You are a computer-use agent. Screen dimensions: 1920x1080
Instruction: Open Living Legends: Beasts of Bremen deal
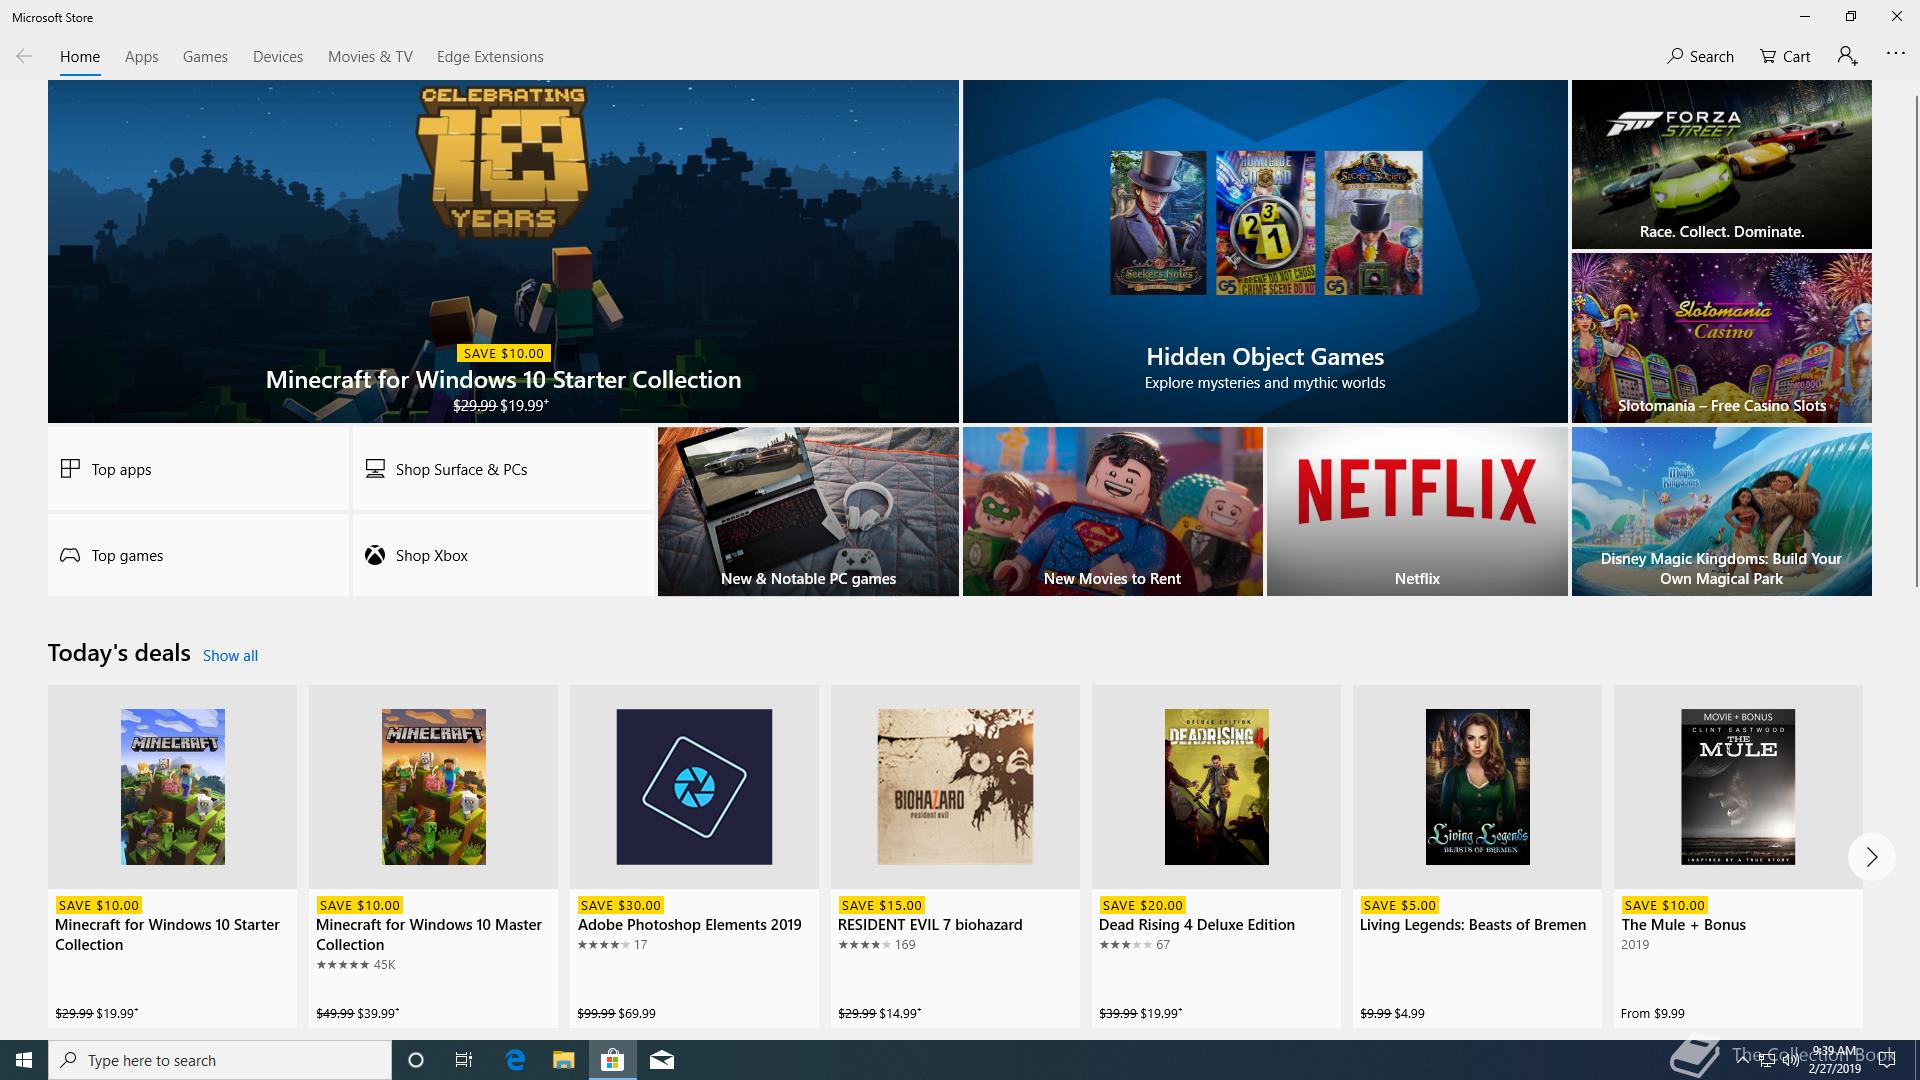pos(1477,856)
